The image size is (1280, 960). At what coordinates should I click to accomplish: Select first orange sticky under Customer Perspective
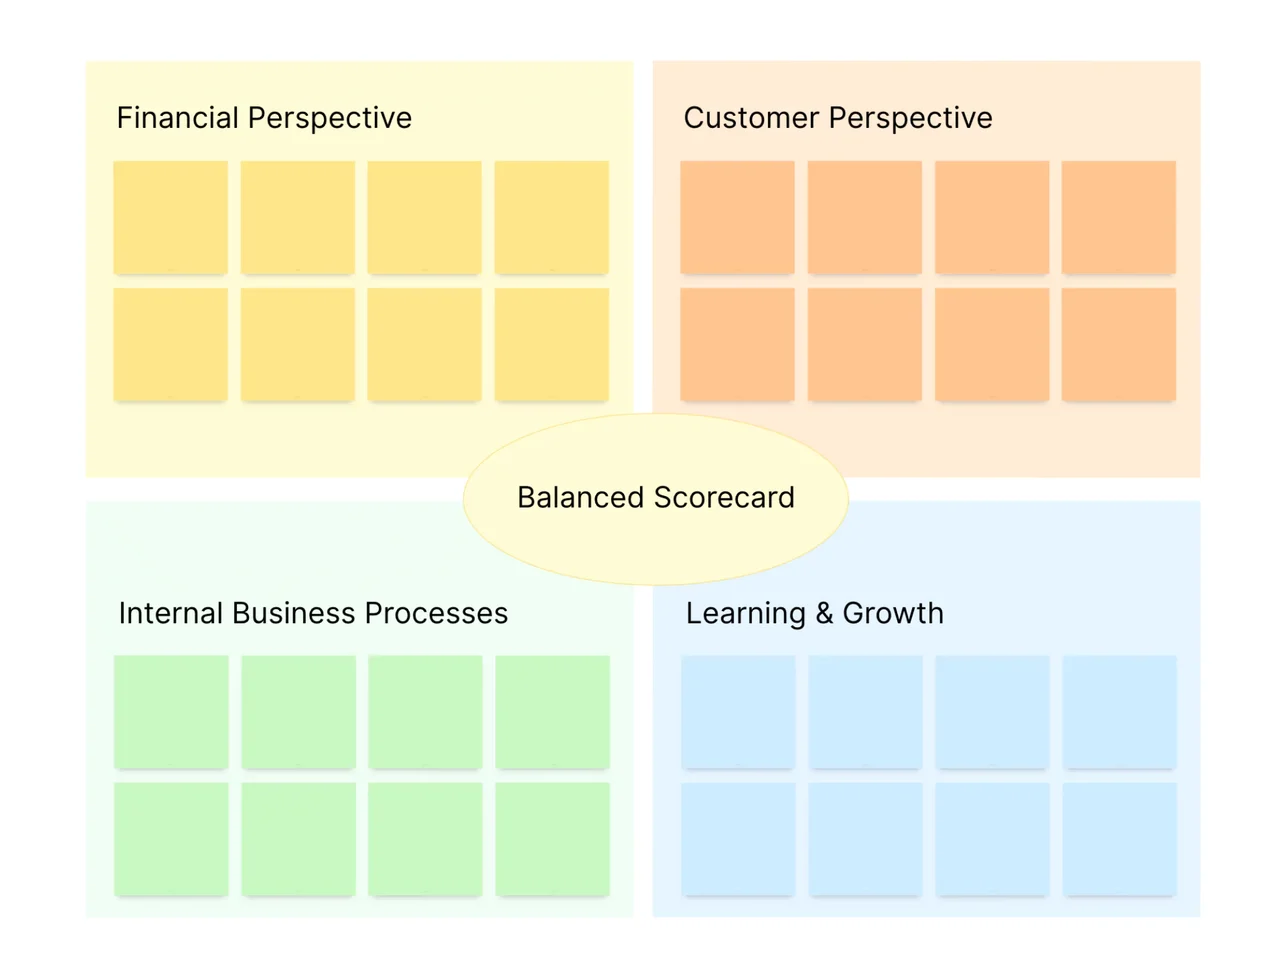(x=738, y=217)
